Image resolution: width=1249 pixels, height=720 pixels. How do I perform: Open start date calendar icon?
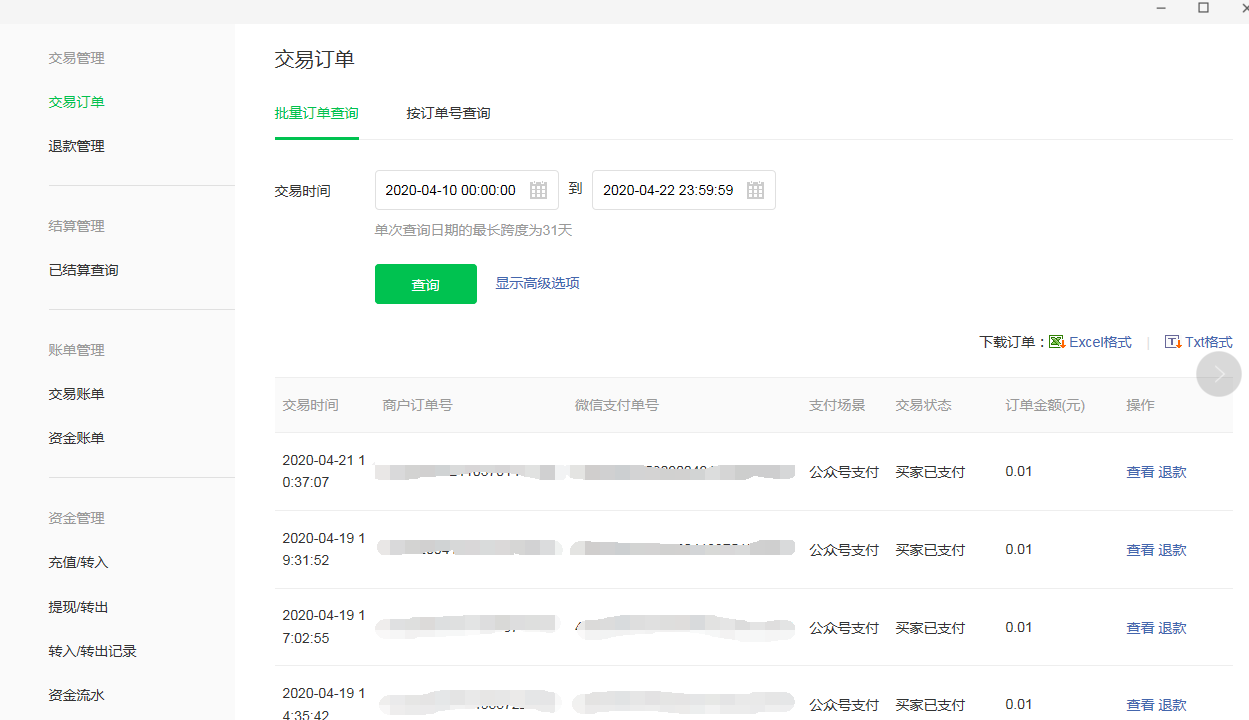pyautogui.click(x=538, y=190)
